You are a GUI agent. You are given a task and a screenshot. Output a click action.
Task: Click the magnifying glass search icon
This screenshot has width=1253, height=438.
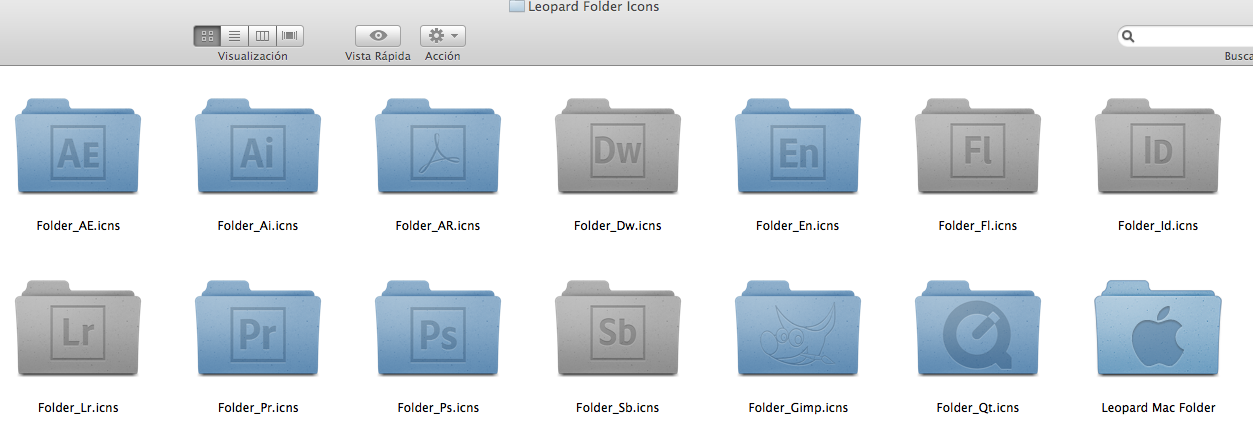(1129, 36)
